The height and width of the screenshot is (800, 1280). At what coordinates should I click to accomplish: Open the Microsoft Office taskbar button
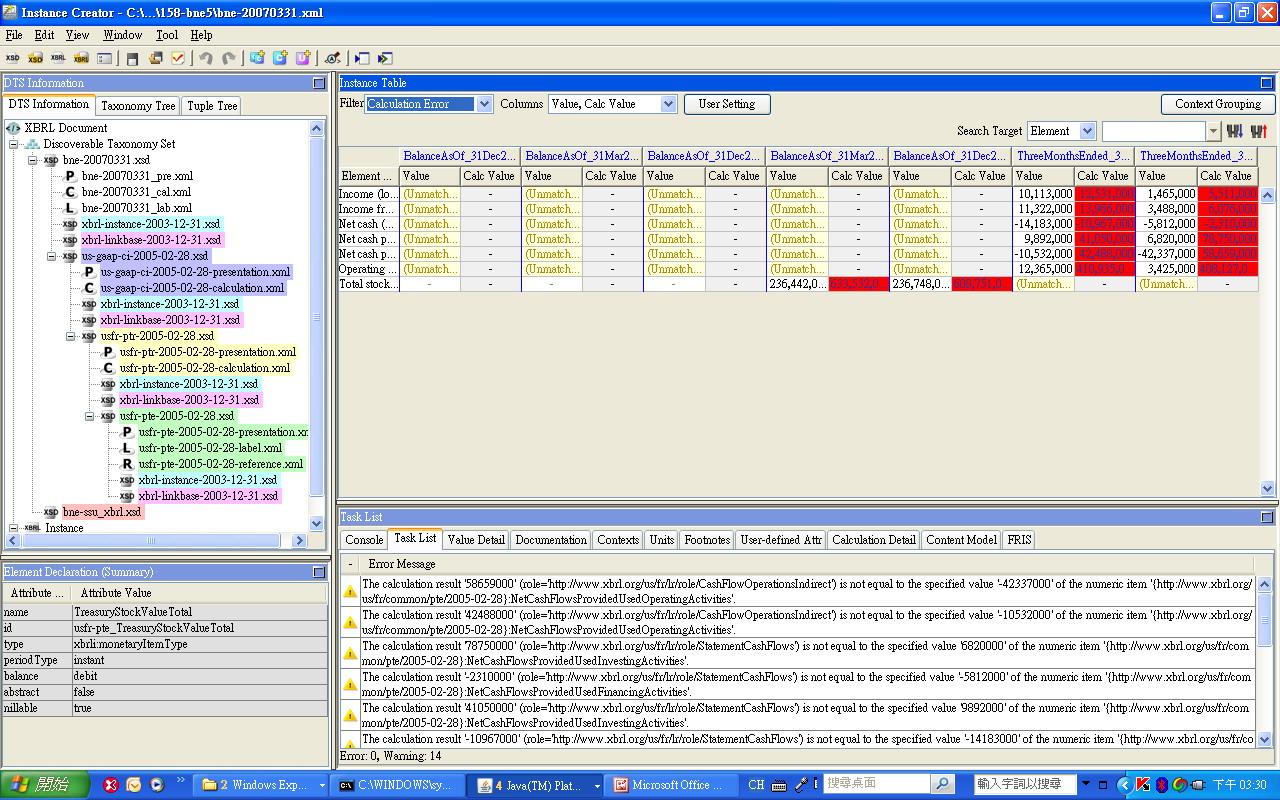pos(672,785)
